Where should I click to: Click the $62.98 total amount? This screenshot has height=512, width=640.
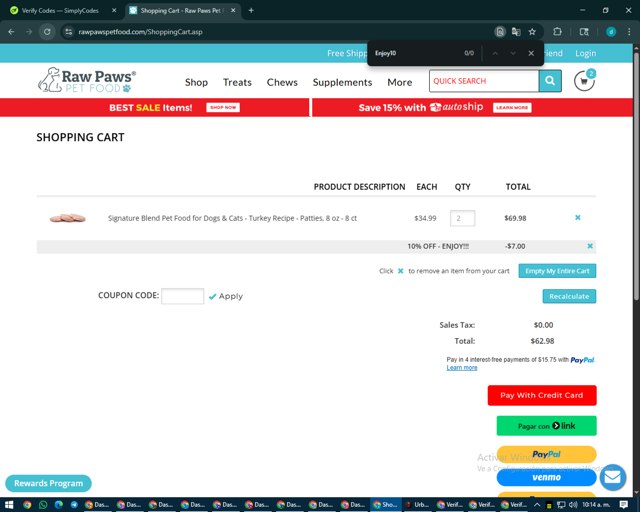(542, 341)
